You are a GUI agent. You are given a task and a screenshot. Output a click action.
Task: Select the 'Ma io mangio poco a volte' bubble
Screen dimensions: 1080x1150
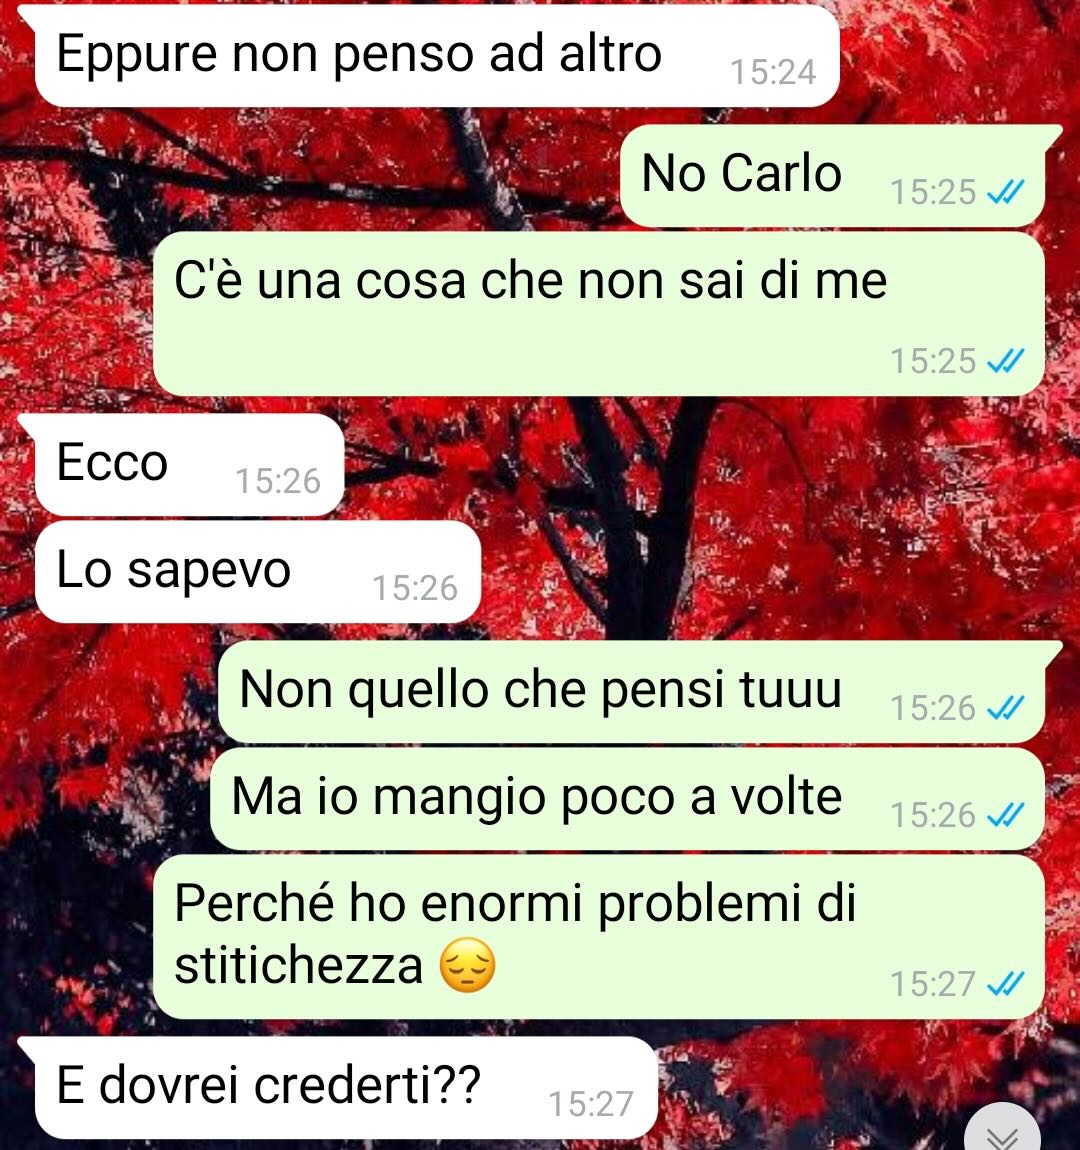[x=628, y=799]
